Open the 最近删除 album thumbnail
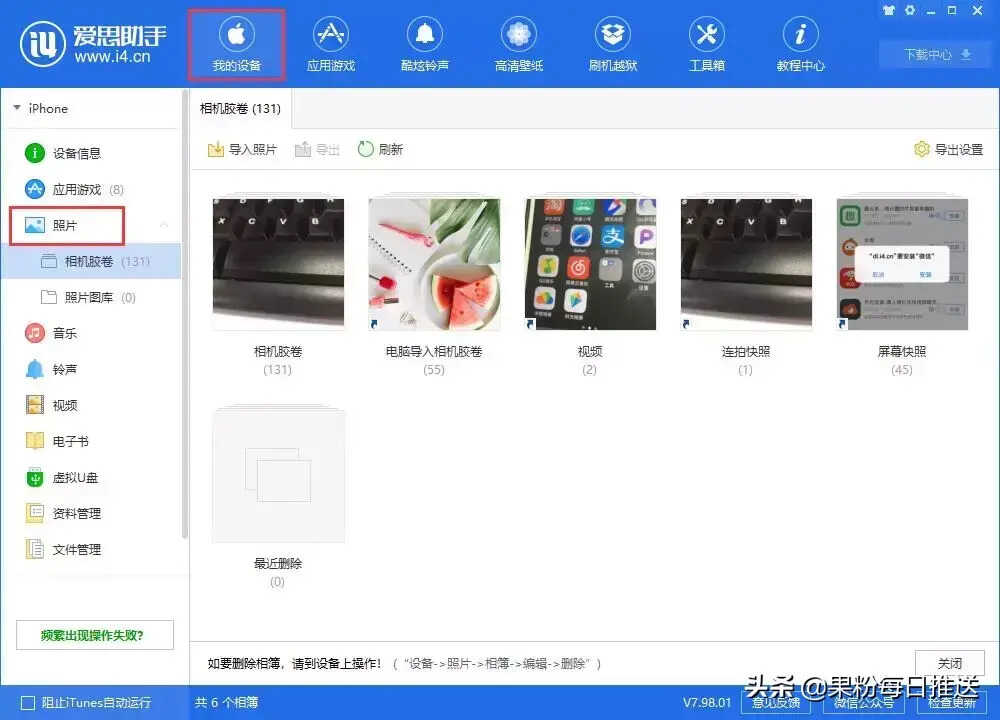1000x720 pixels. pyautogui.click(x=278, y=476)
